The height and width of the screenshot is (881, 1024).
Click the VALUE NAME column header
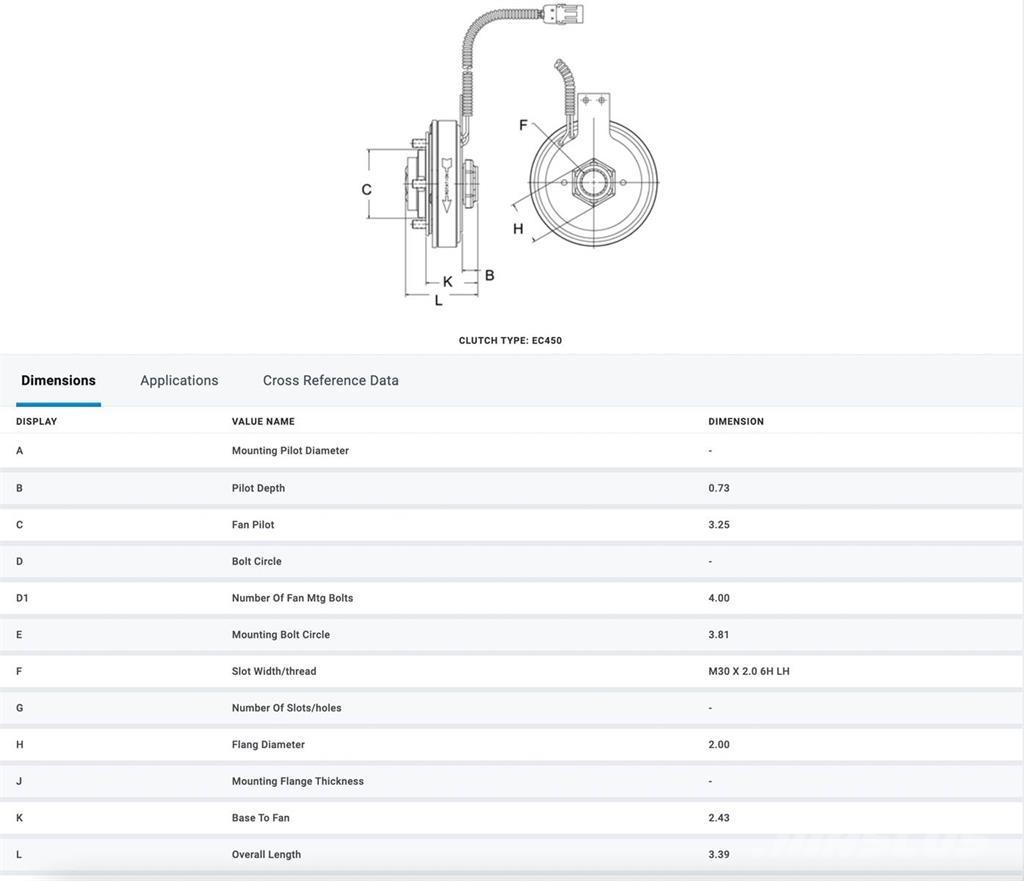tap(263, 422)
